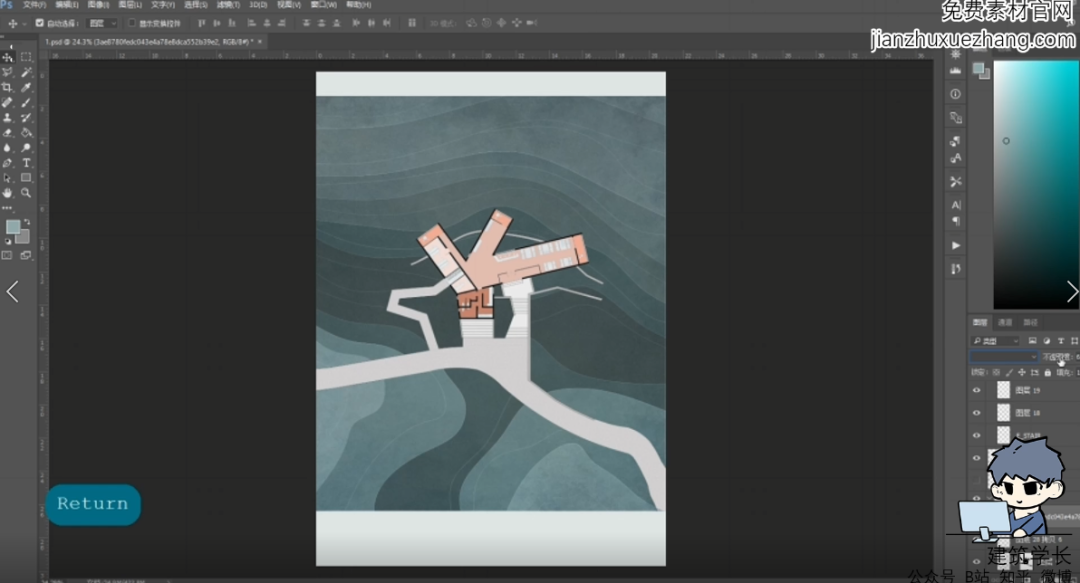Viewport: 1080px width, 583px height.
Task: Open the 窗口 menu
Action: (324, 5)
